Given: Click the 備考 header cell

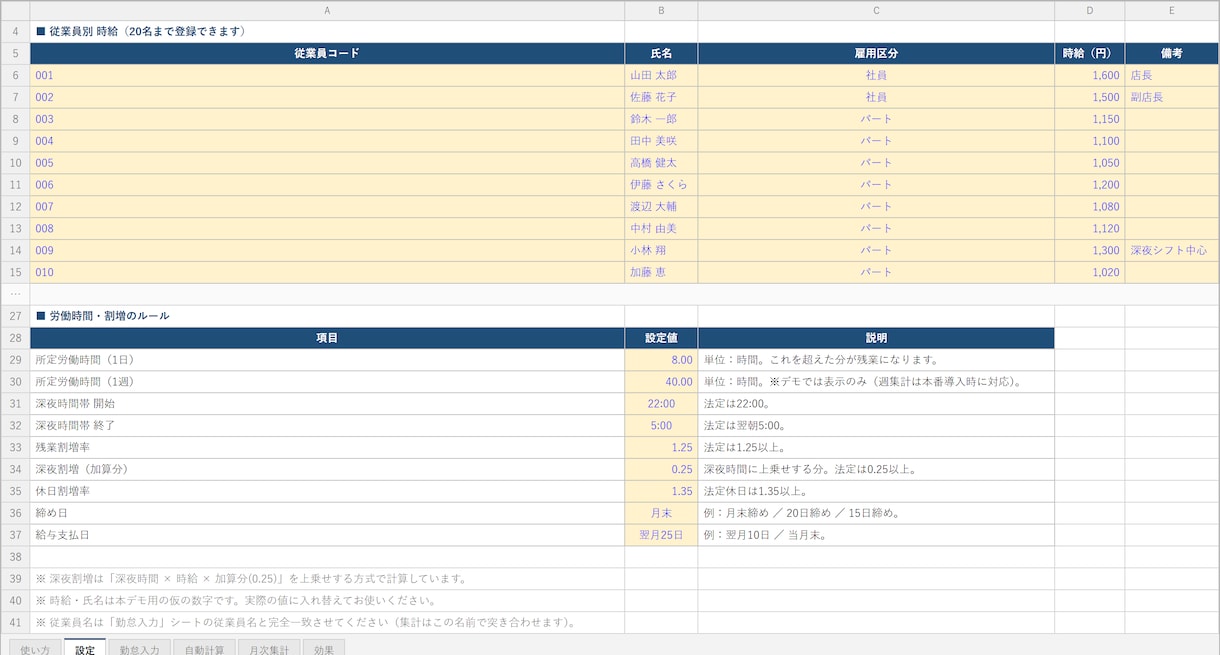Looking at the screenshot, I should coord(1172,53).
